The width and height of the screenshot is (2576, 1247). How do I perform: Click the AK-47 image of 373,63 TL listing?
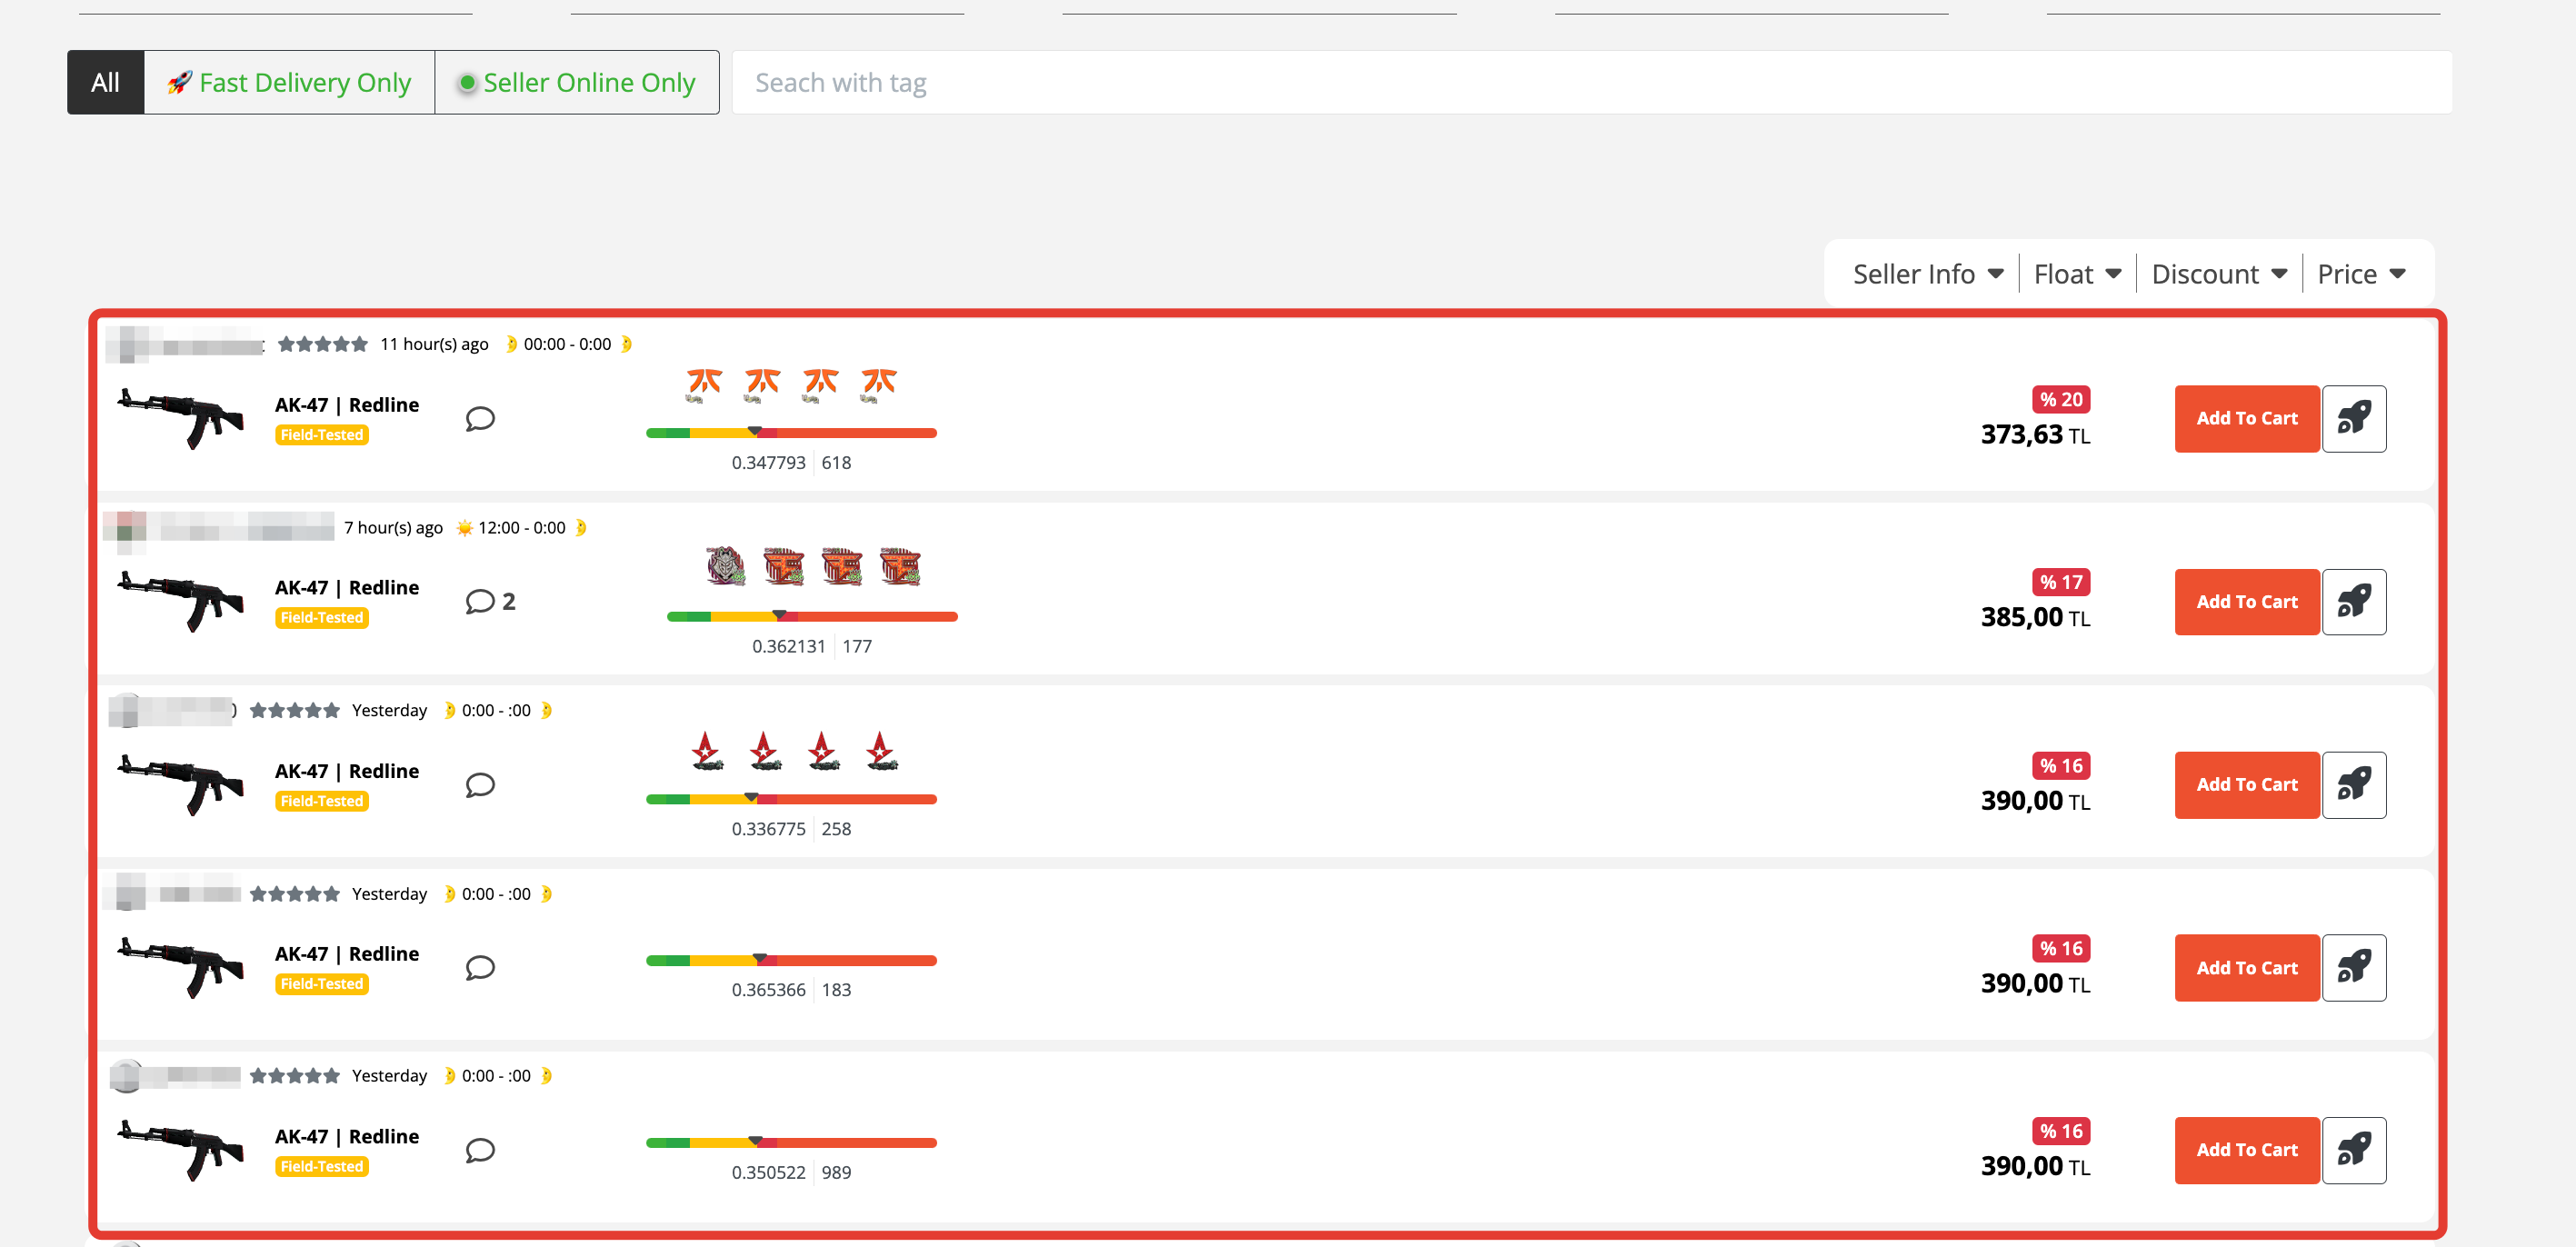click(x=181, y=417)
